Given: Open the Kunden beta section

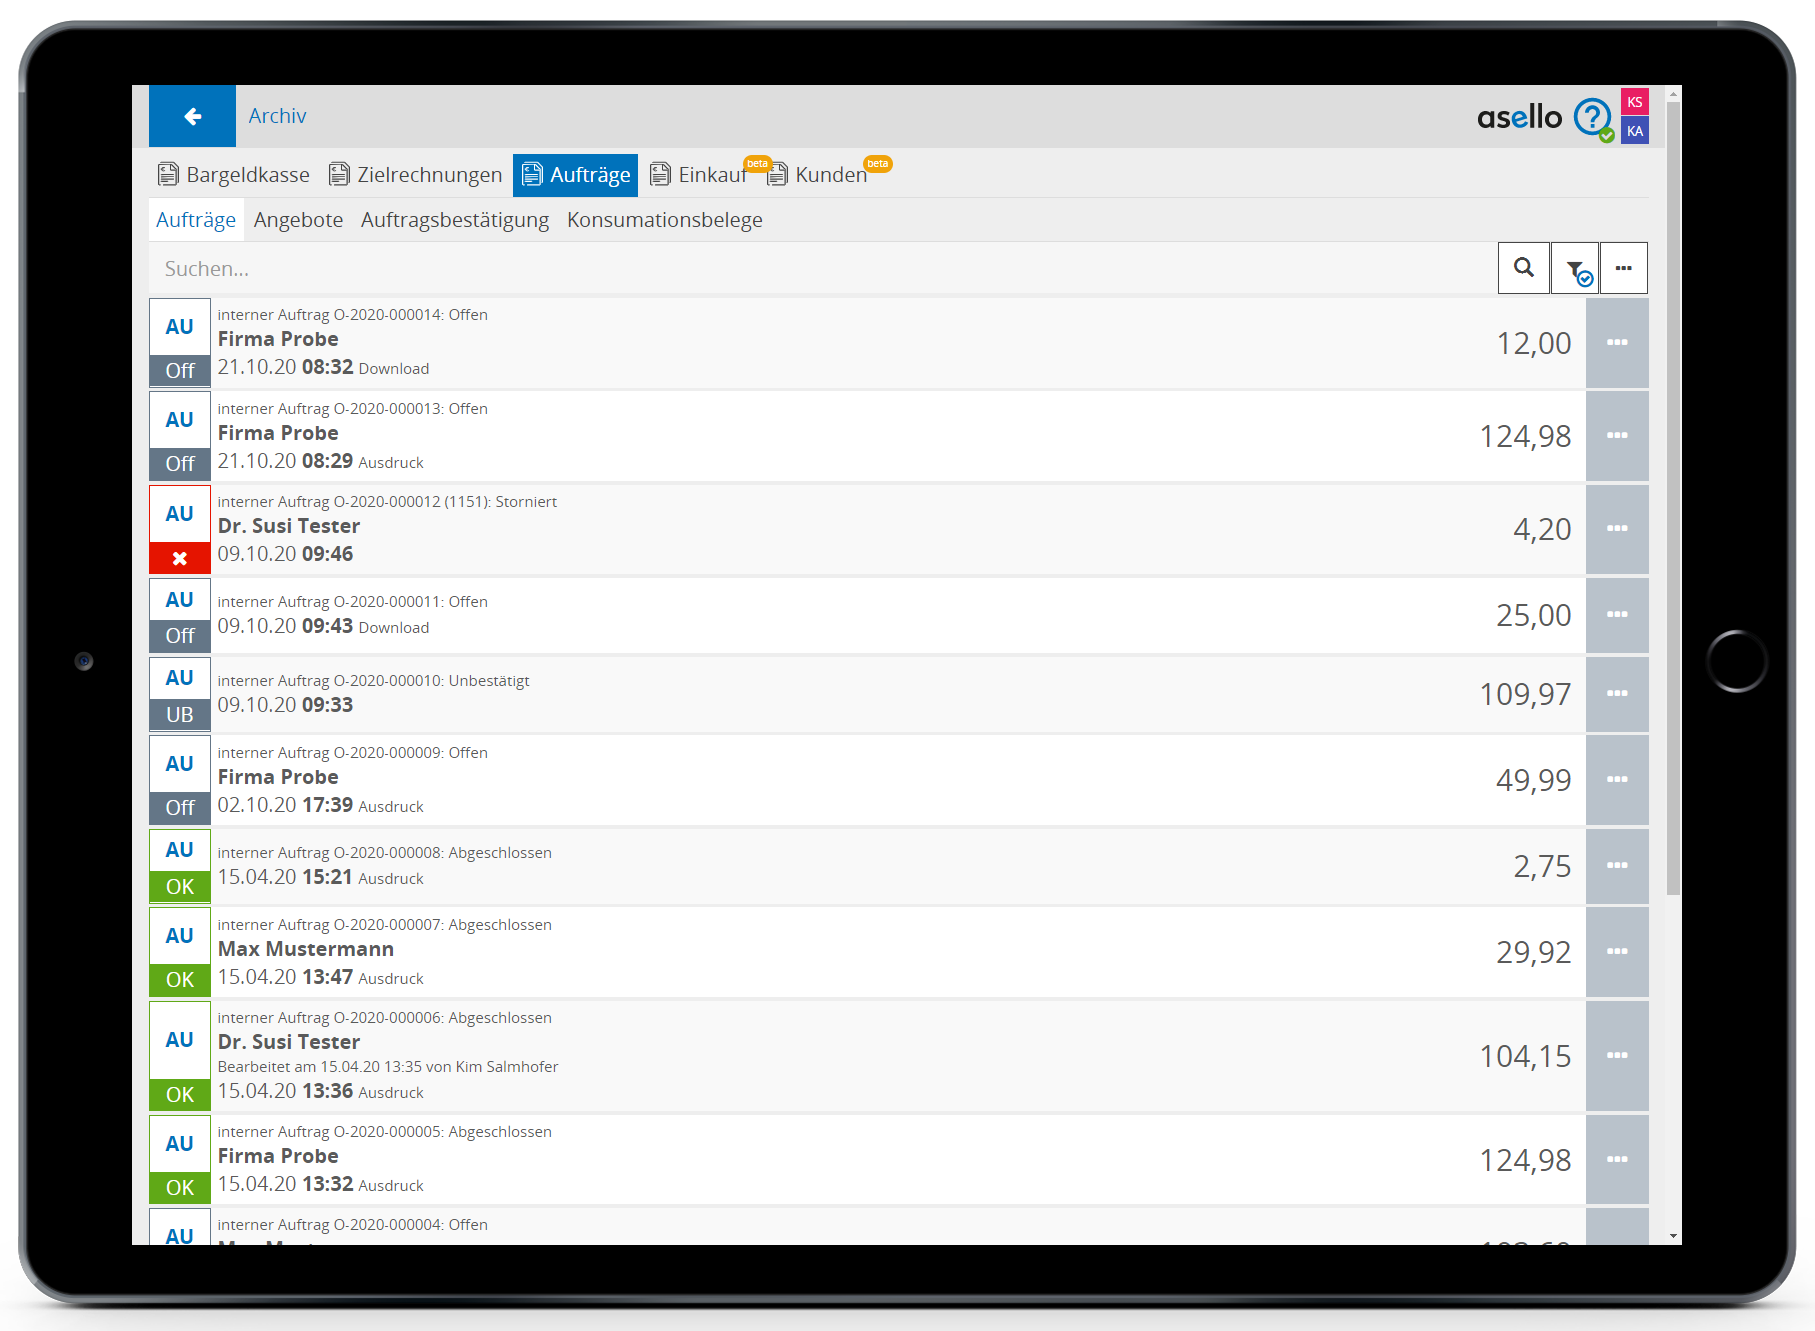Looking at the screenshot, I should click(x=818, y=175).
